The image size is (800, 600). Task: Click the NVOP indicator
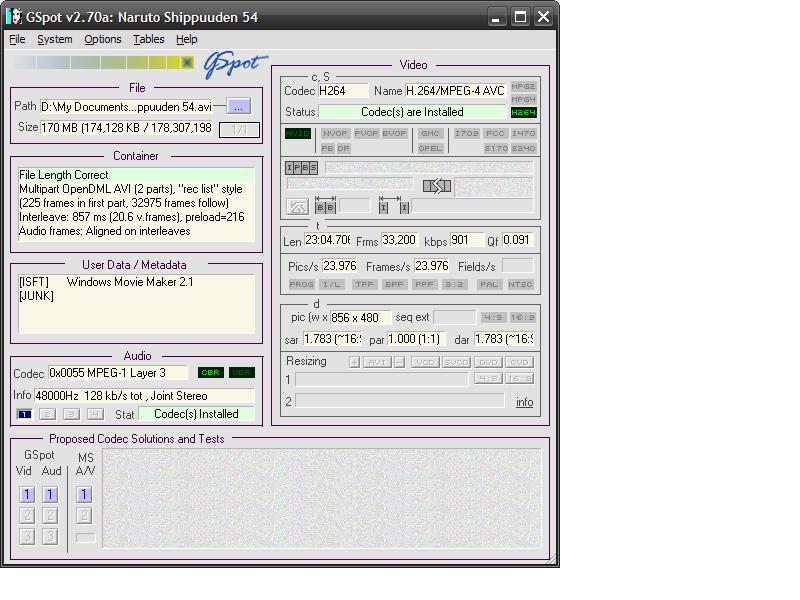(335, 133)
